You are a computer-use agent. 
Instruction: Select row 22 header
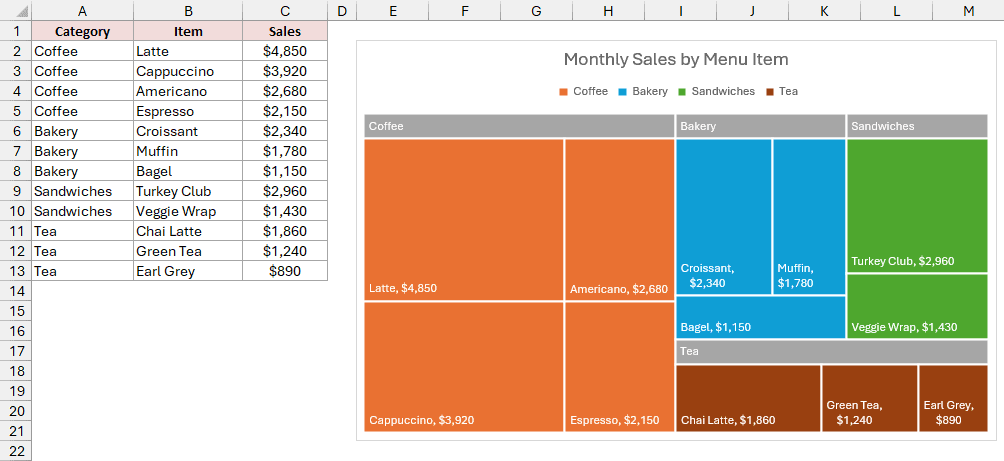[x=15, y=451]
